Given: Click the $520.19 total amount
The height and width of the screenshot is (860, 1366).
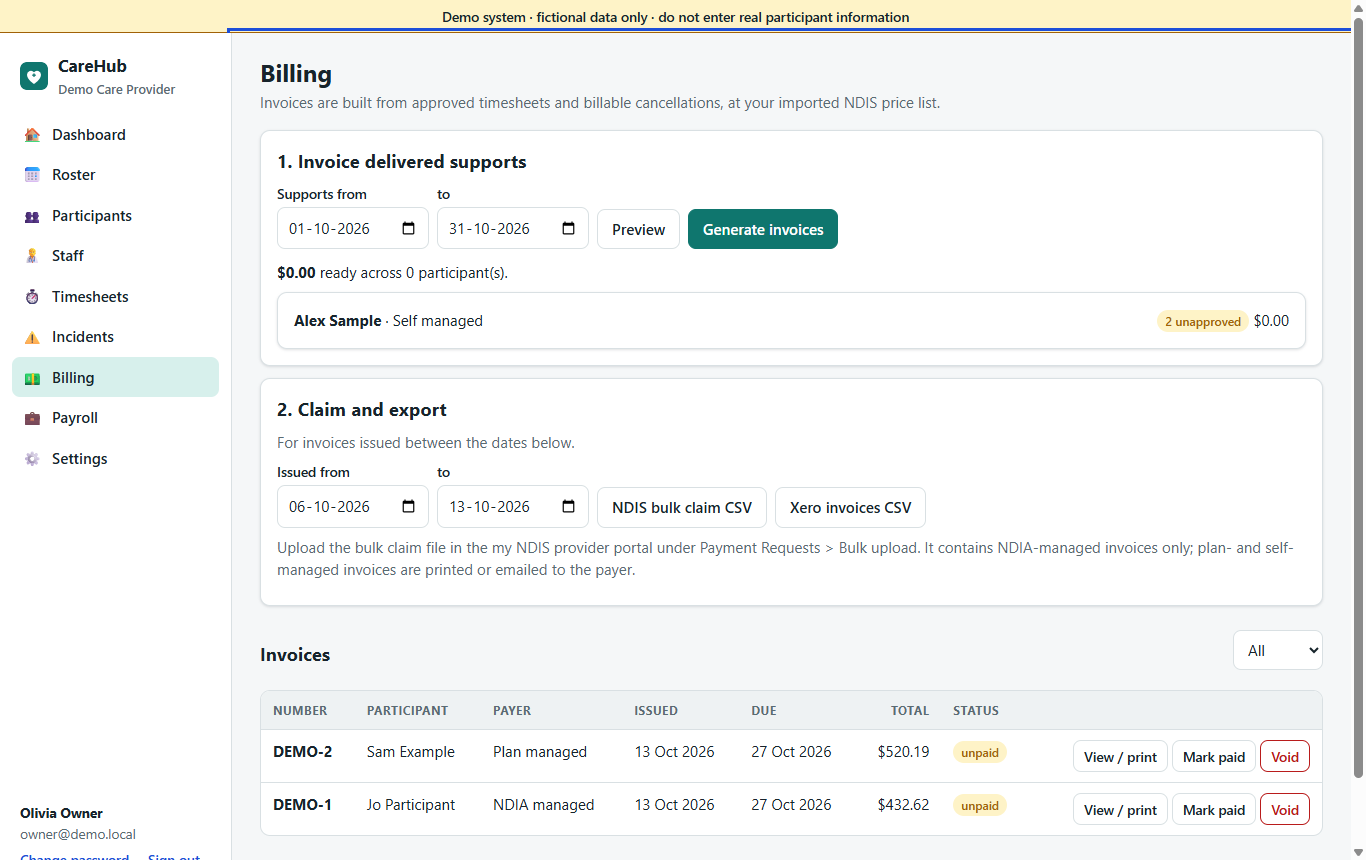Looking at the screenshot, I should 903,752.
